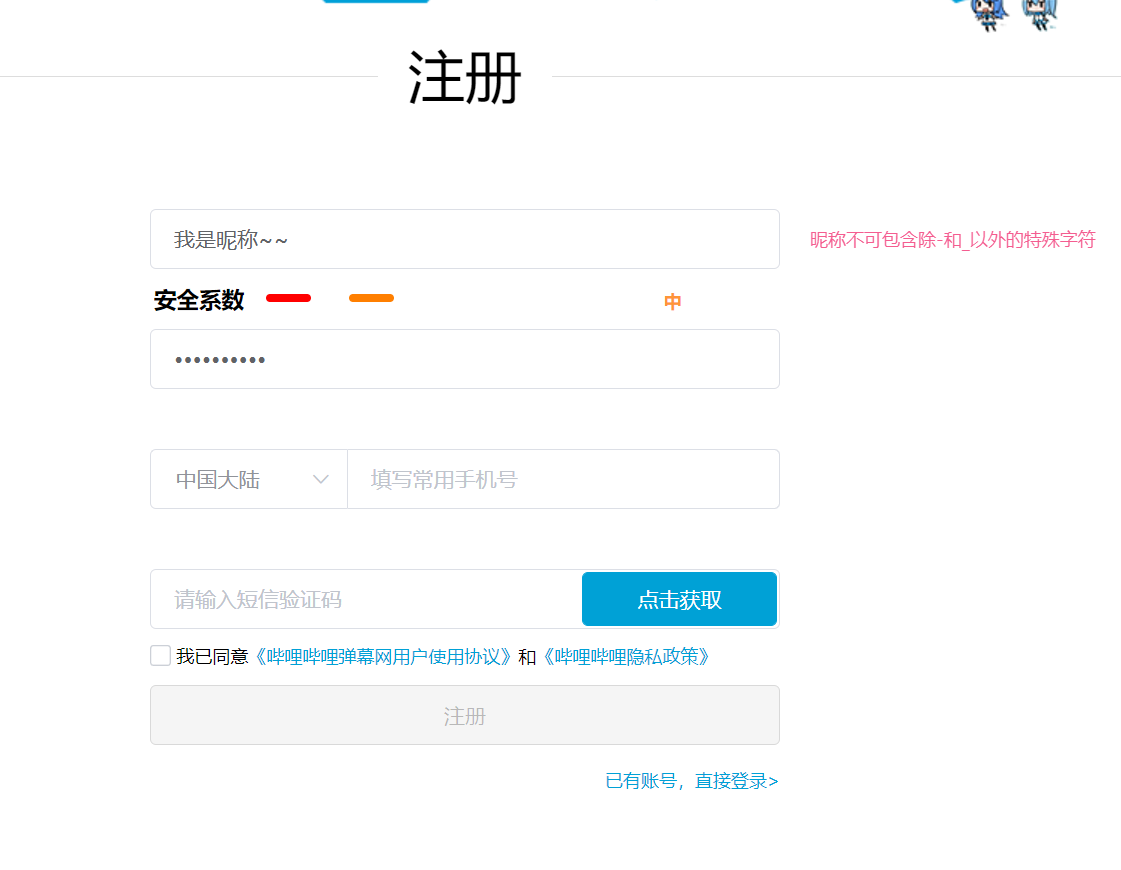This screenshot has width=1121, height=870.
Task: Click the chevron arrow in country selector
Action: click(321, 480)
